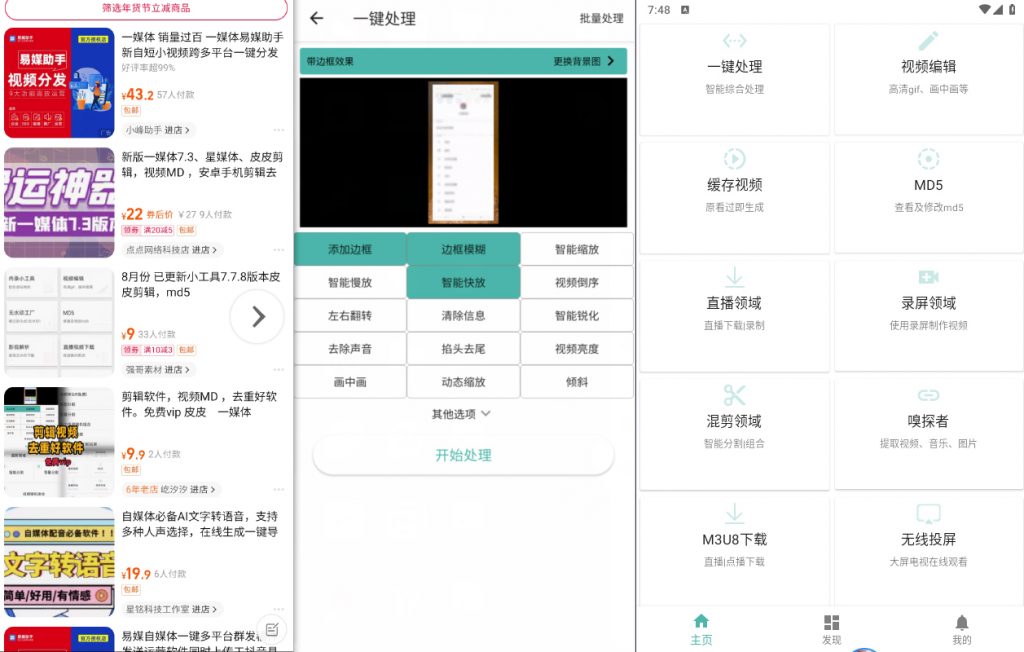Open the 一键处理 feature icon
Image resolution: width=1024 pixels, height=652 pixels.
click(x=735, y=40)
